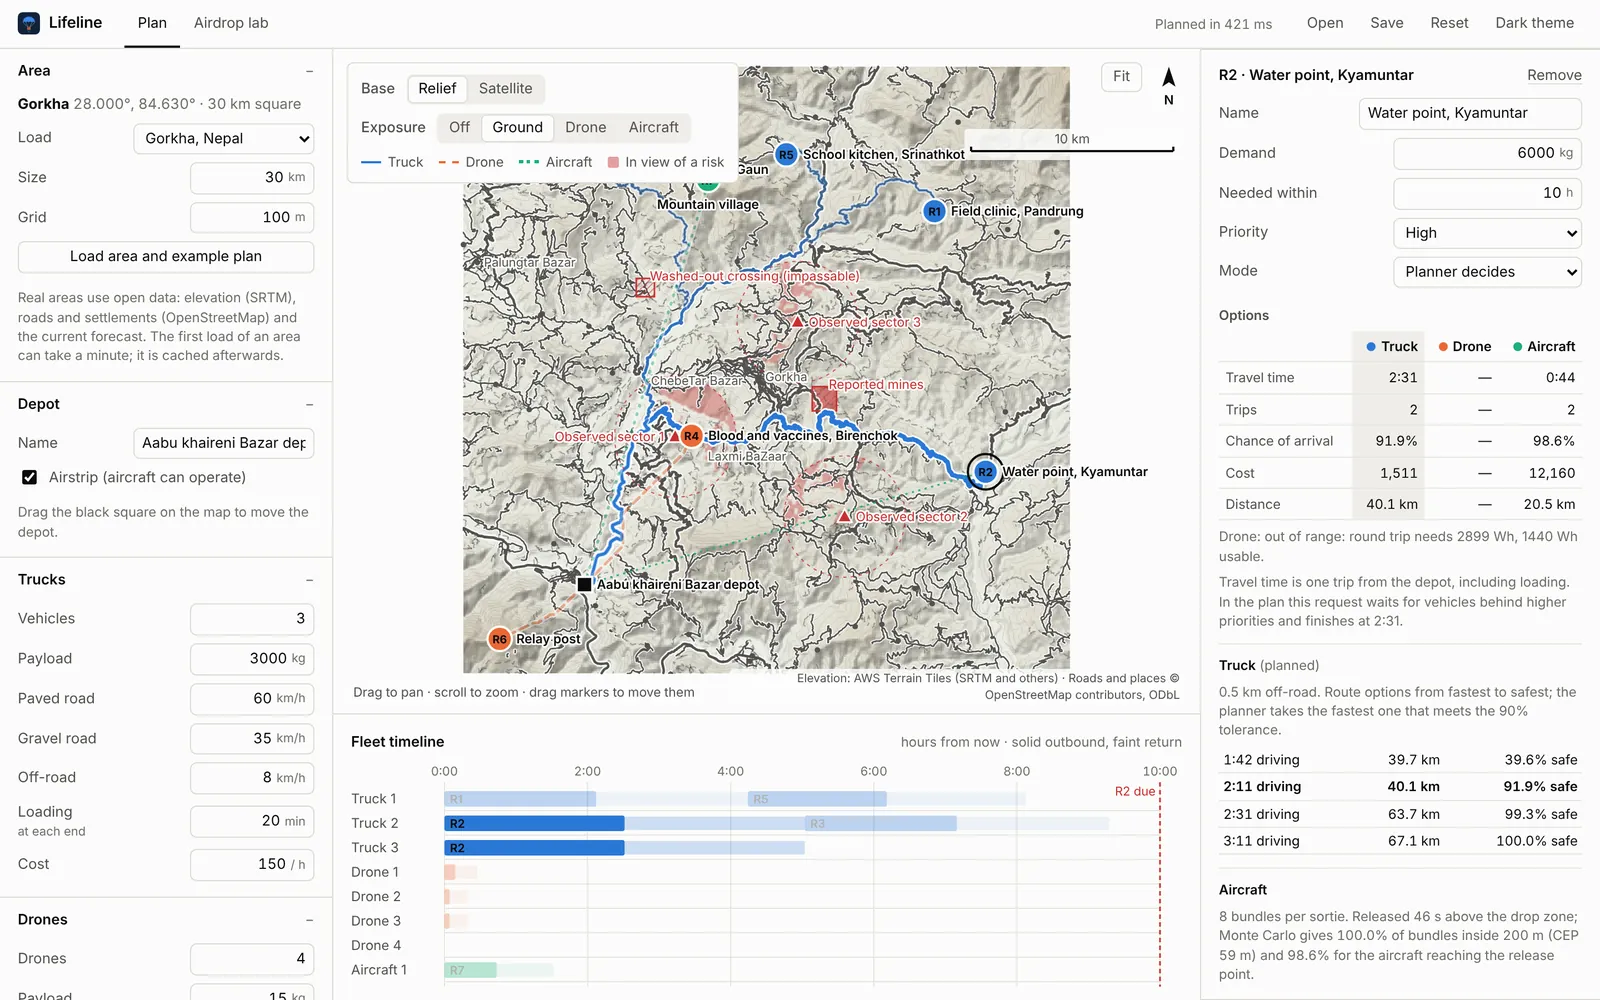Click the Lifeline app logo icon
This screenshot has height=1000, width=1600.
click(x=29, y=23)
